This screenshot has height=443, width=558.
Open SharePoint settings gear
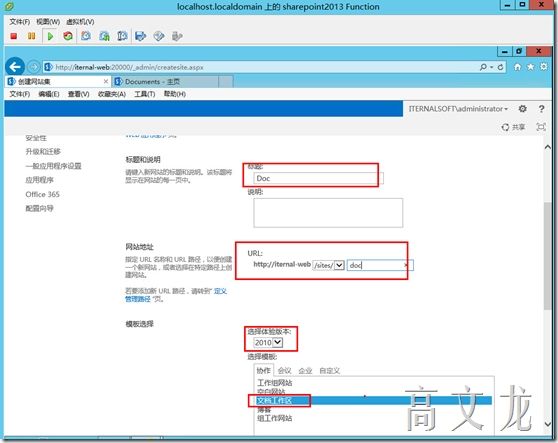(522, 109)
